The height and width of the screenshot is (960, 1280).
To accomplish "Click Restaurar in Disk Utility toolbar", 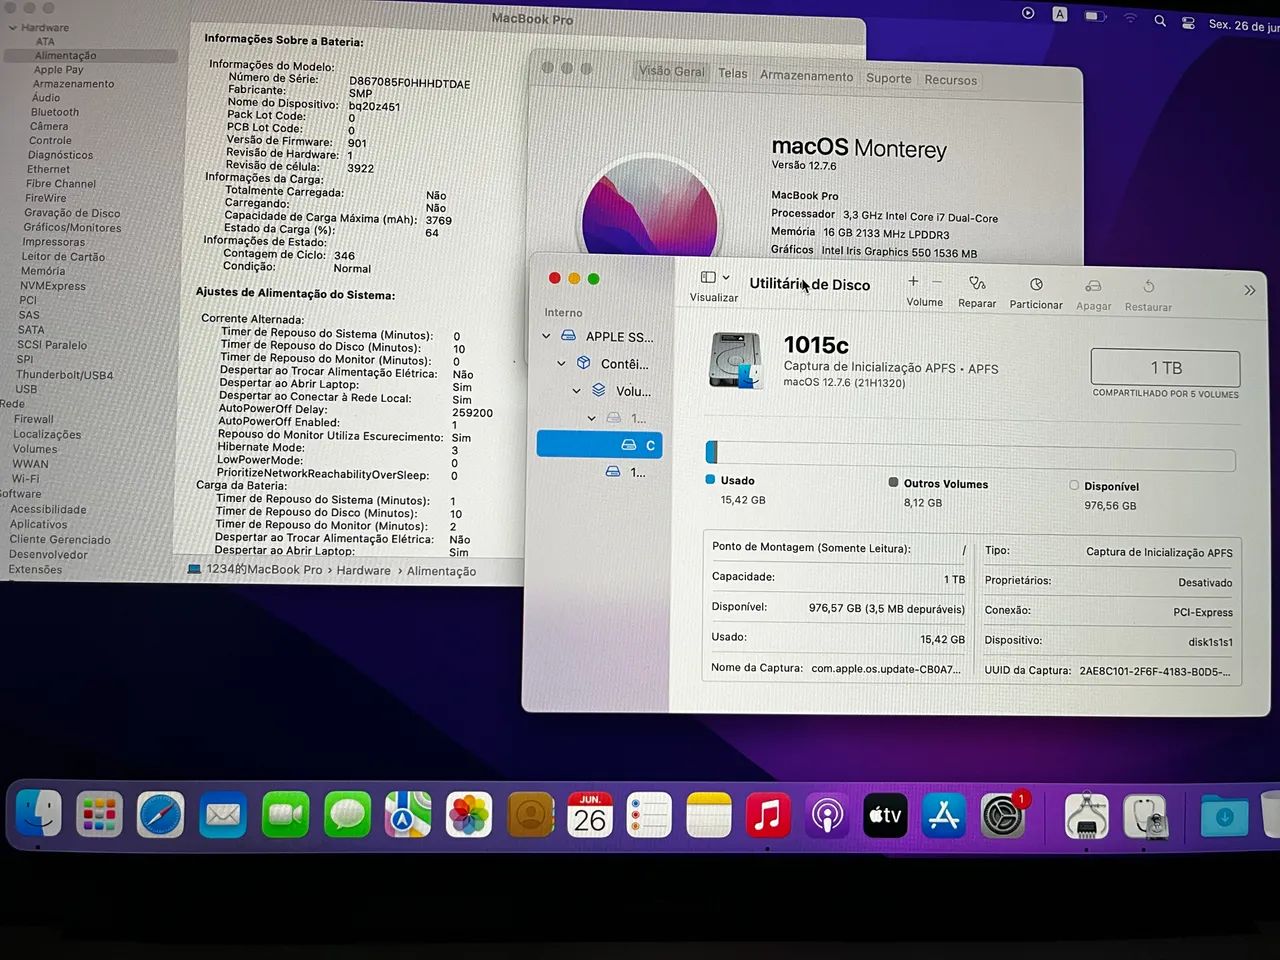I will 1148,296.
